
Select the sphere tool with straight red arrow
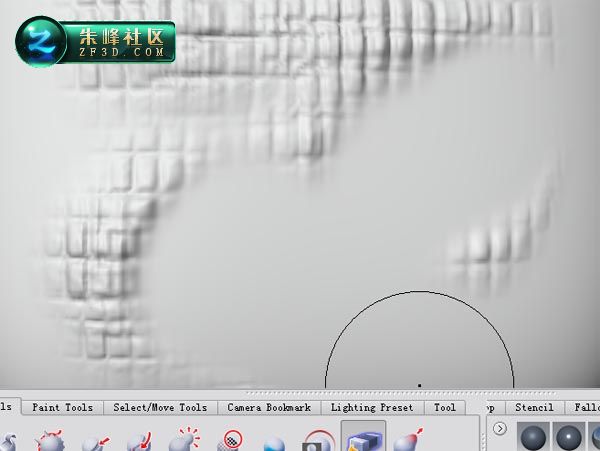(x=96, y=442)
